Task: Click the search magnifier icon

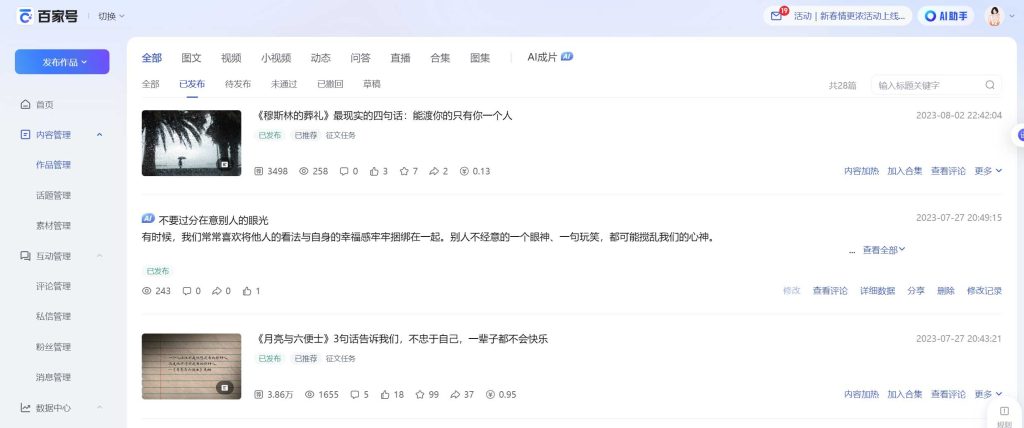Action: pyautogui.click(x=990, y=85)
